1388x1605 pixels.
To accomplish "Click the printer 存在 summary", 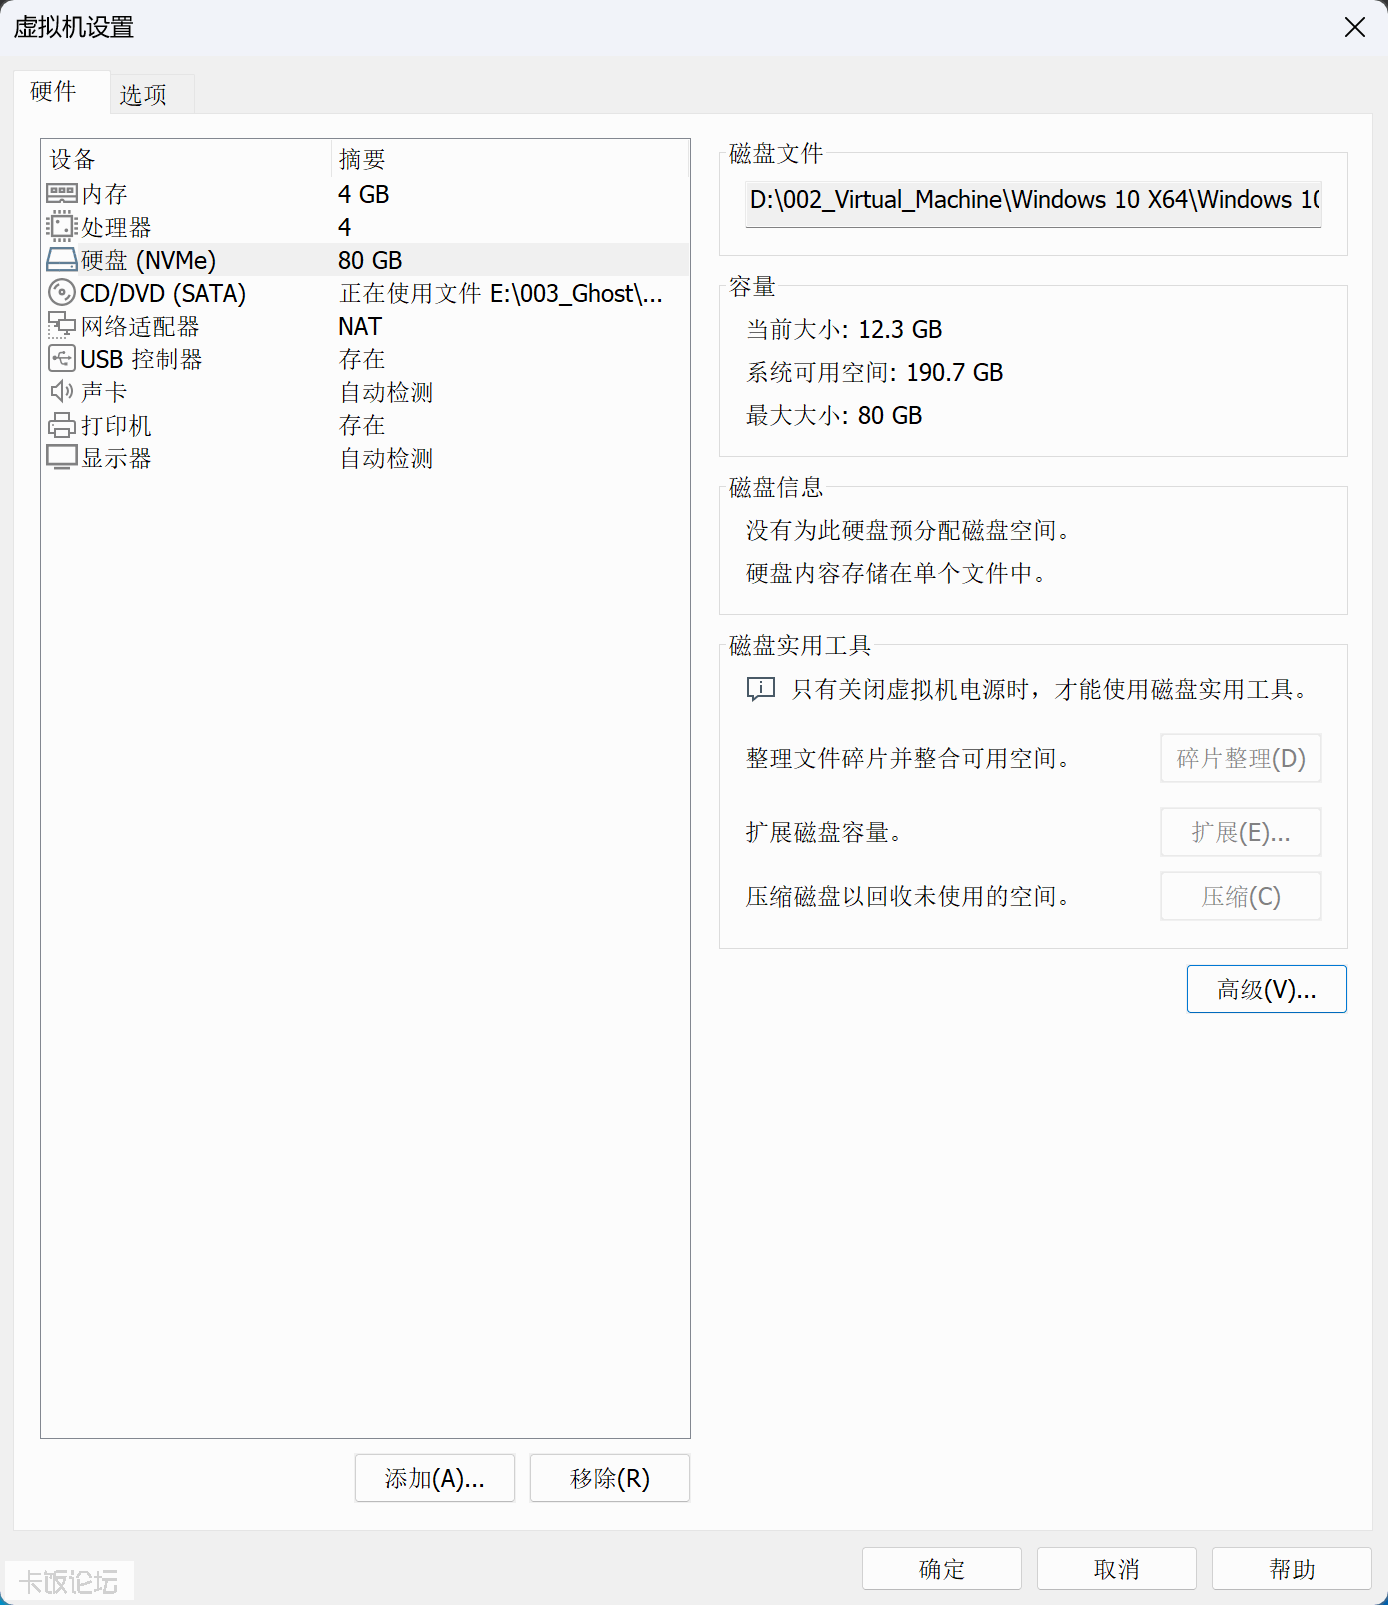I will coord(362,425).
